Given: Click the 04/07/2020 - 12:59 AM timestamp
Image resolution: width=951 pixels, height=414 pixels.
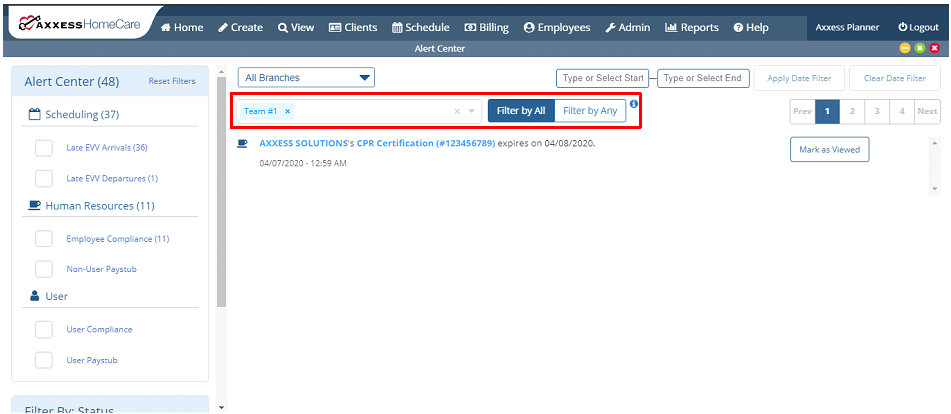Looking at the screenshot, I should 303,163.
